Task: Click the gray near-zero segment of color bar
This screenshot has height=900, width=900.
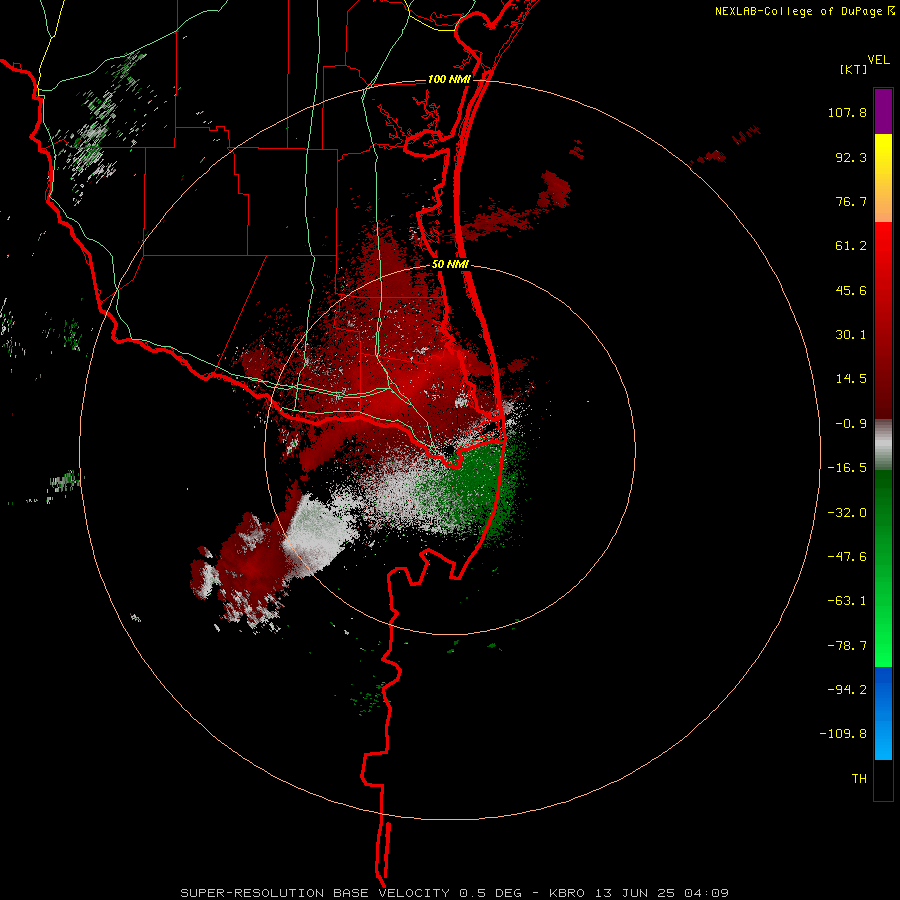Action: (883, 444)
